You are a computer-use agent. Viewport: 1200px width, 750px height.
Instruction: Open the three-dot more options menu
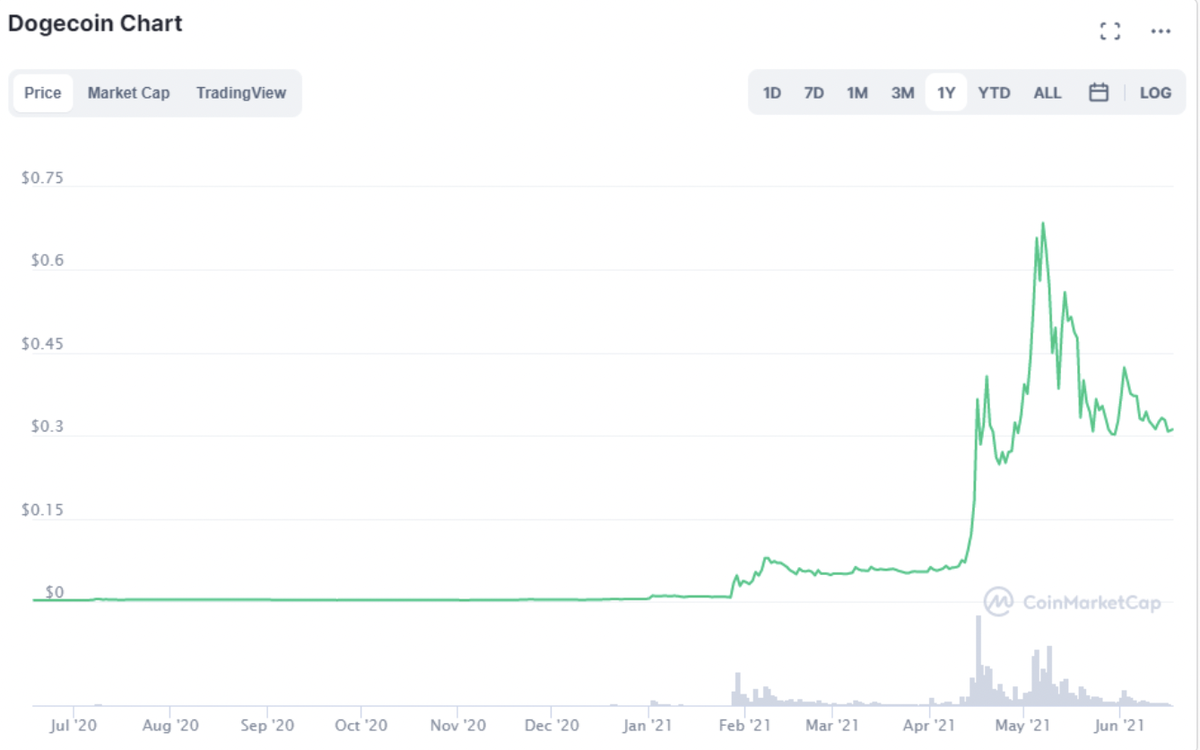(1160, 31)
